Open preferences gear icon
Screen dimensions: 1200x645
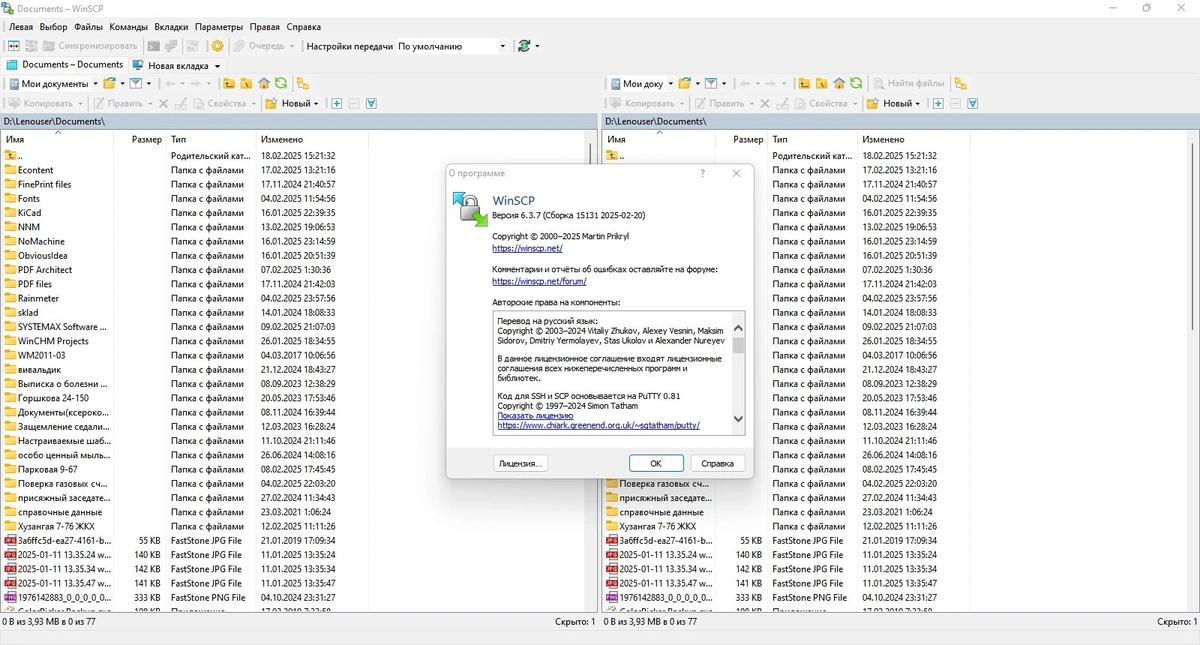(x=217, y=46)
